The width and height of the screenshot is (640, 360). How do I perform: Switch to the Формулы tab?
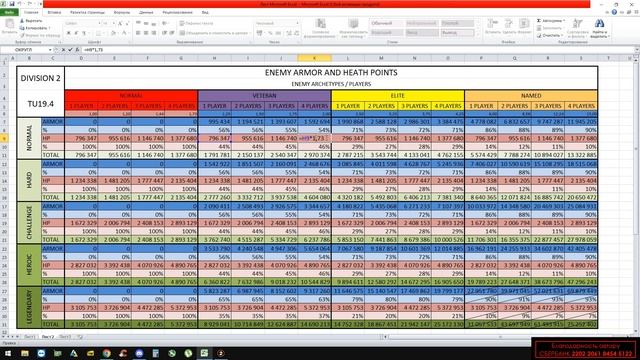[x=122, y=13]
